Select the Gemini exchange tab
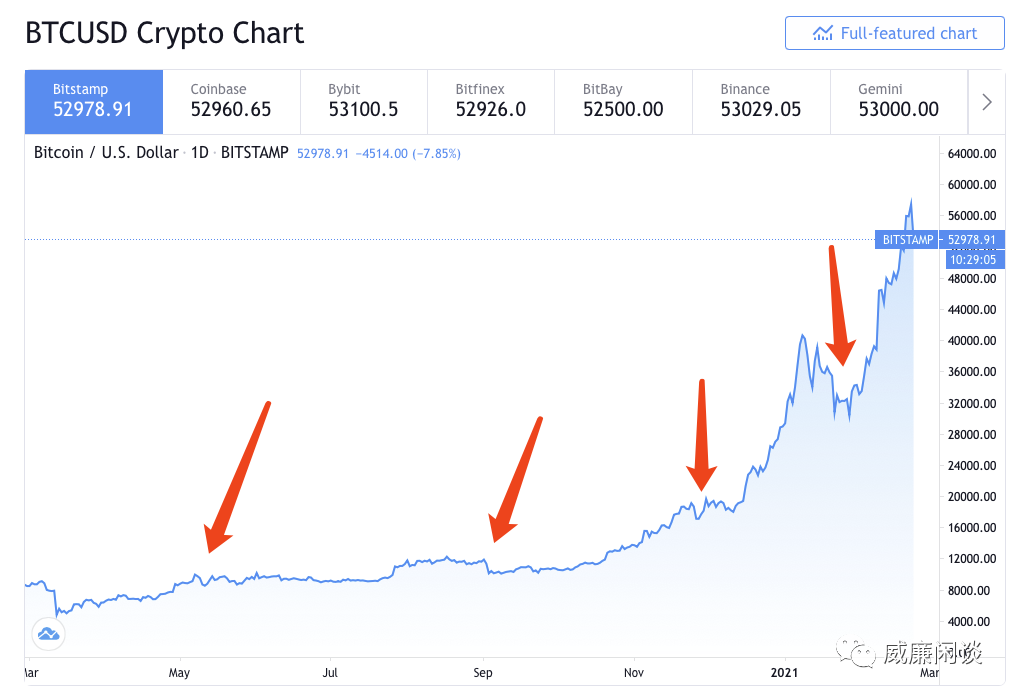 coord(899,102)
